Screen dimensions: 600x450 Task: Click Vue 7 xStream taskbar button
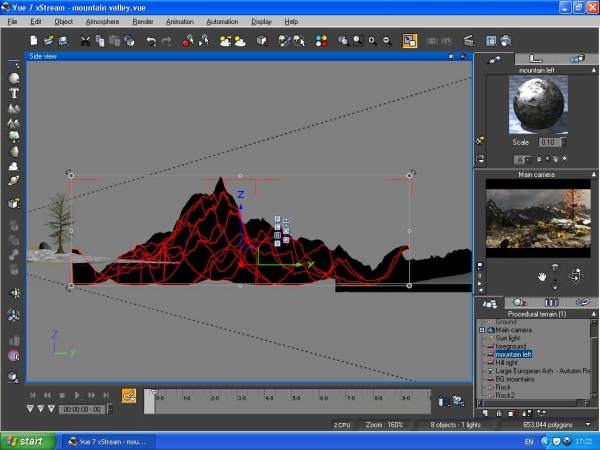(x=108, y=442)
